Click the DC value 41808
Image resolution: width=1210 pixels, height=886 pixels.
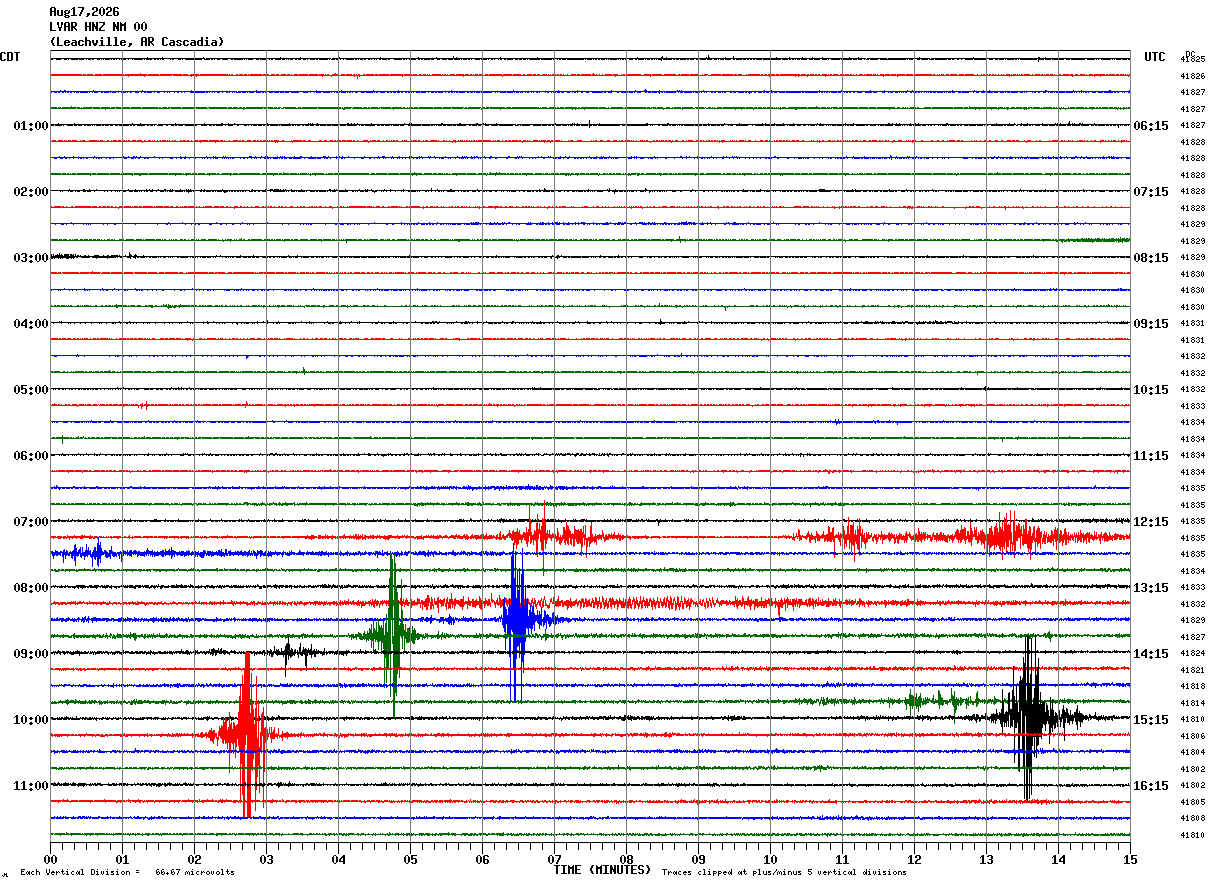[x=1193, y=818]
